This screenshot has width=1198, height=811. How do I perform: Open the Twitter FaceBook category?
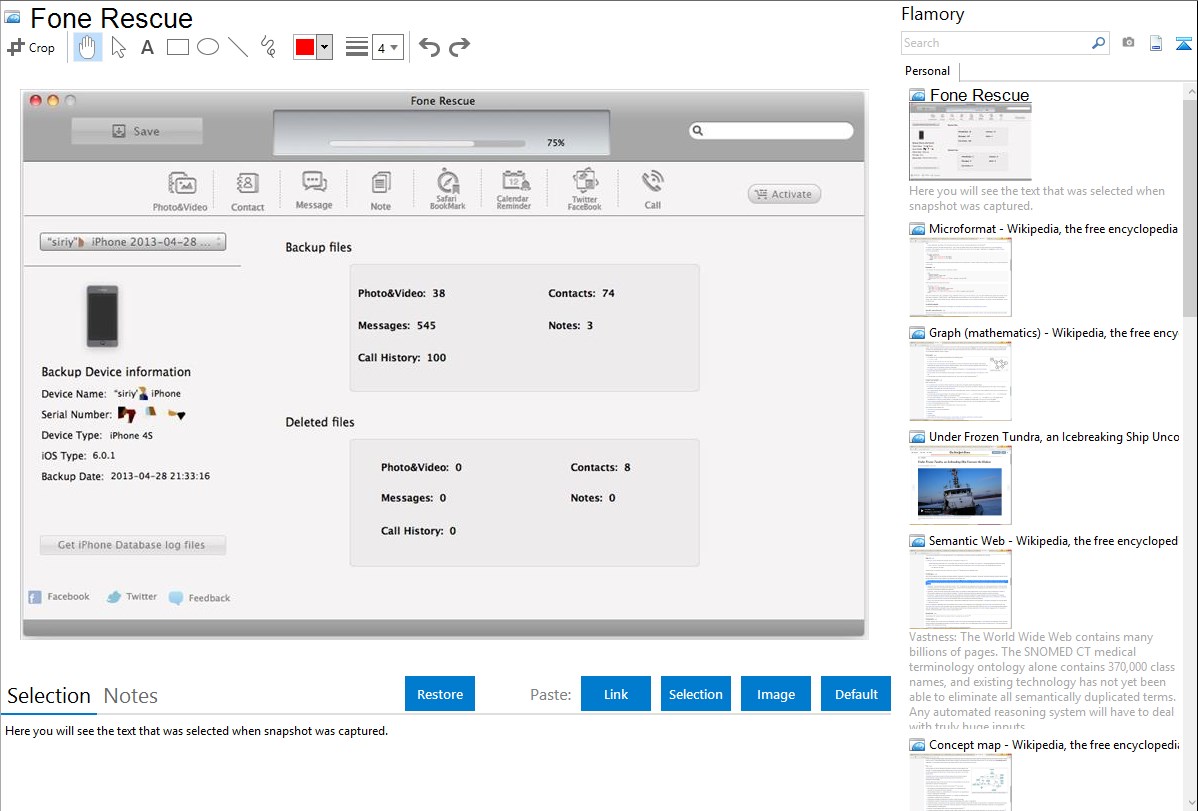pyautogui.click(x=584, y=189)
